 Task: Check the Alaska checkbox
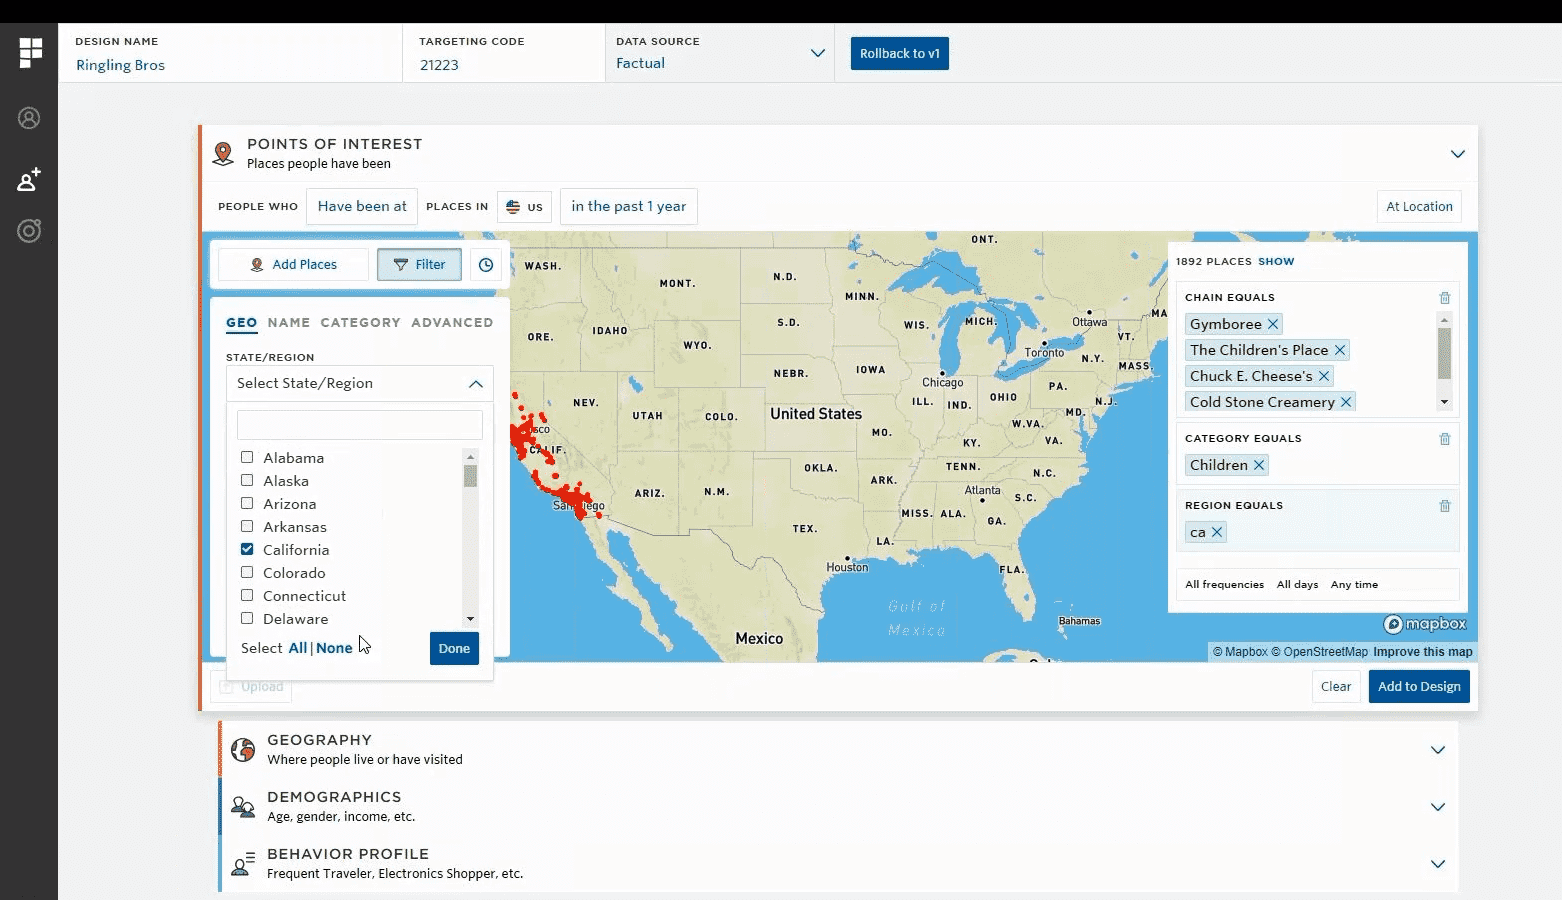point(247,480)
